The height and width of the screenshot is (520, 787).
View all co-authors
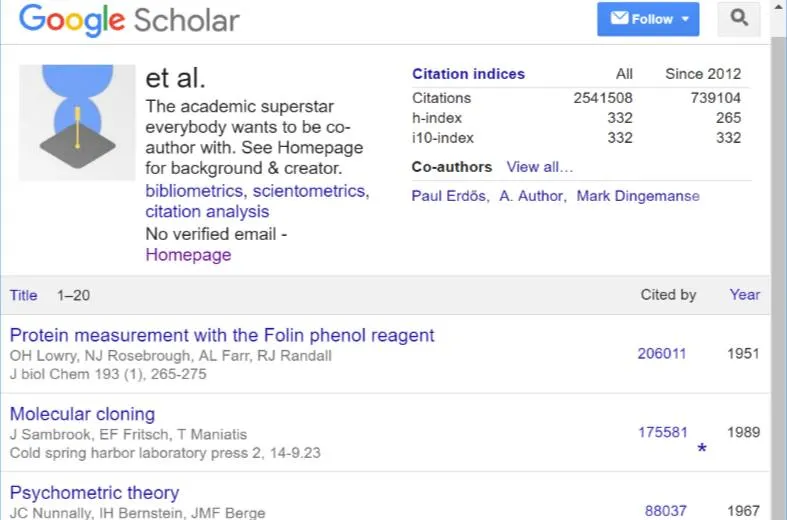tap(540, 167)
